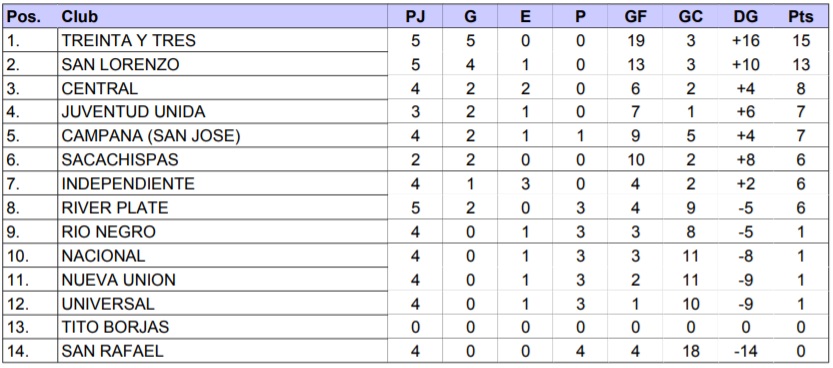Select the INDEPENDIENTE club cell
Screen dimensions: 833x368
[x=222, y=184]
